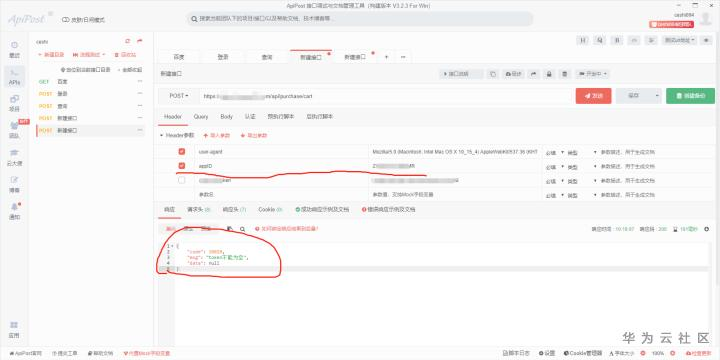Image resolution: width=720 pixels, height=360 pixels.
Task: Open the POST method dropdown
Action: [x=179, y=96]
